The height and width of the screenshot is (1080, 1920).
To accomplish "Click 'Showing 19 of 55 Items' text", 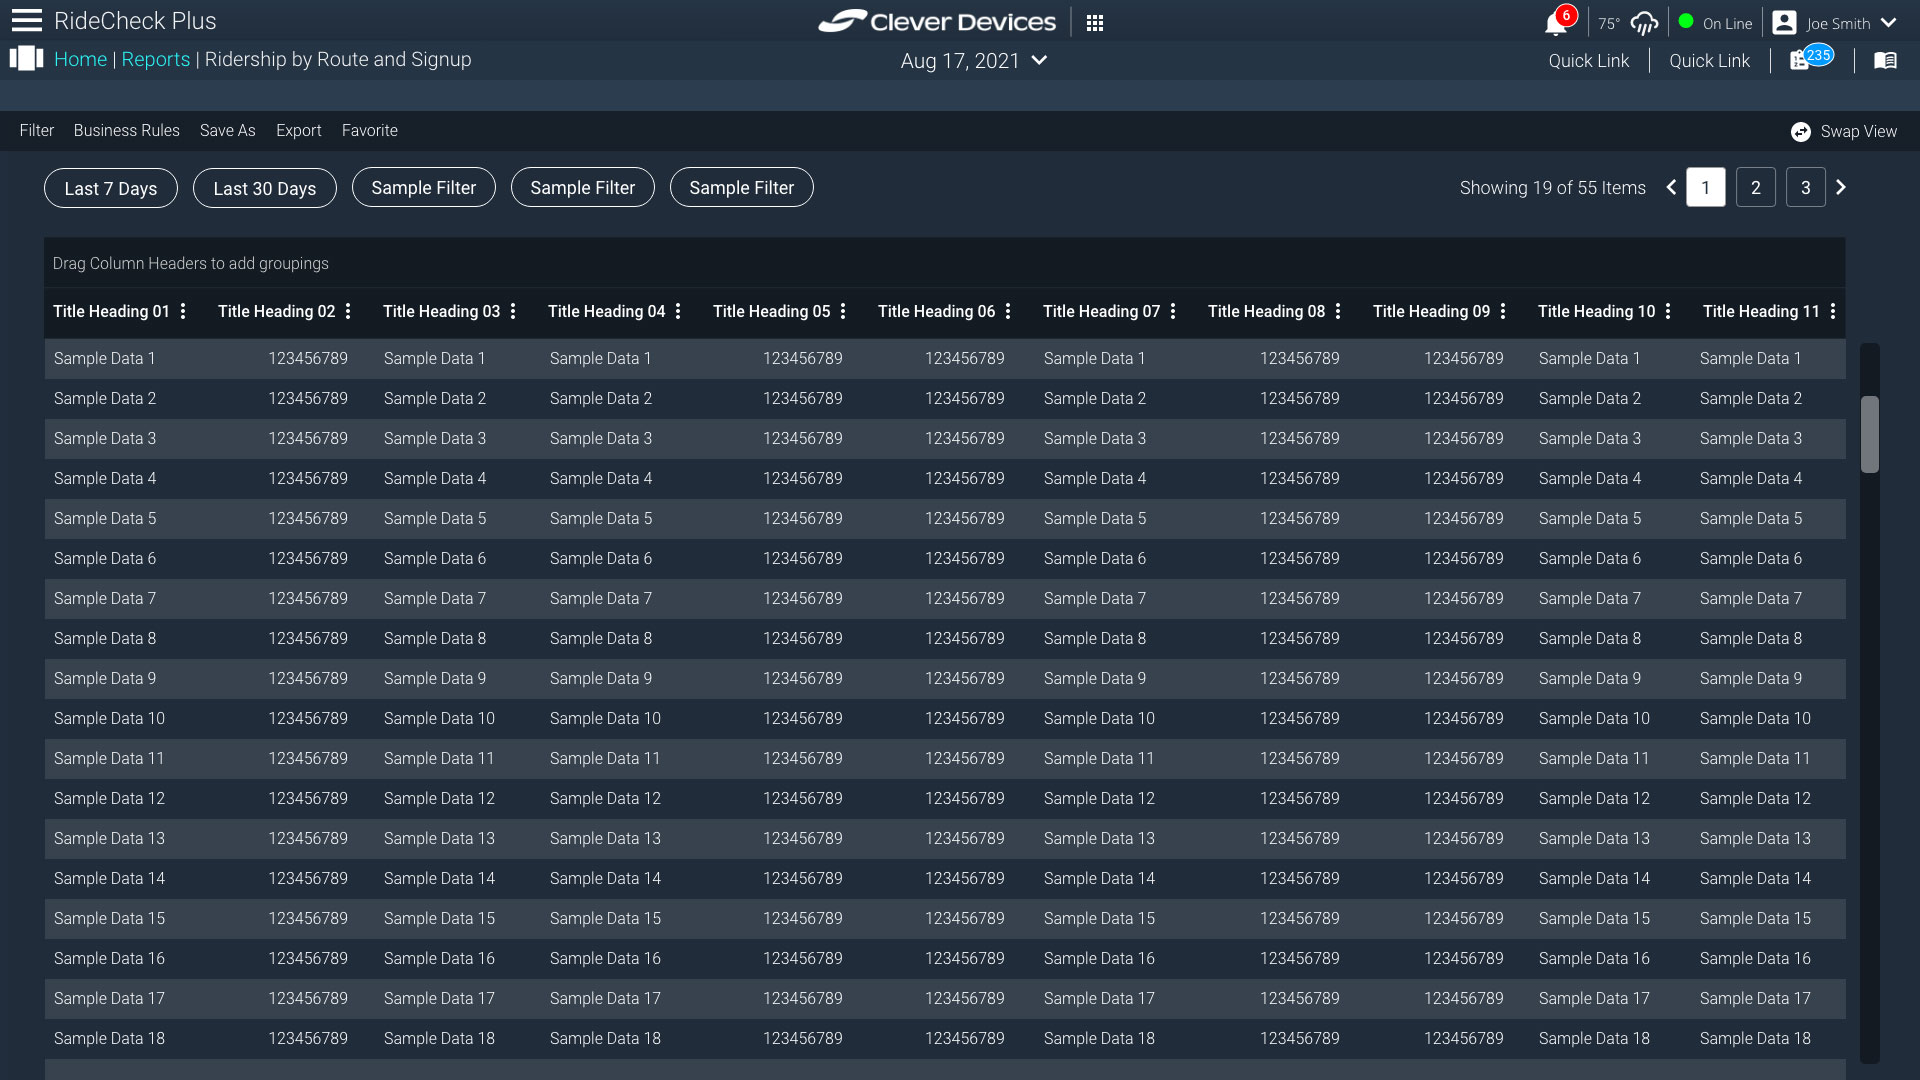I will 1553,188.
